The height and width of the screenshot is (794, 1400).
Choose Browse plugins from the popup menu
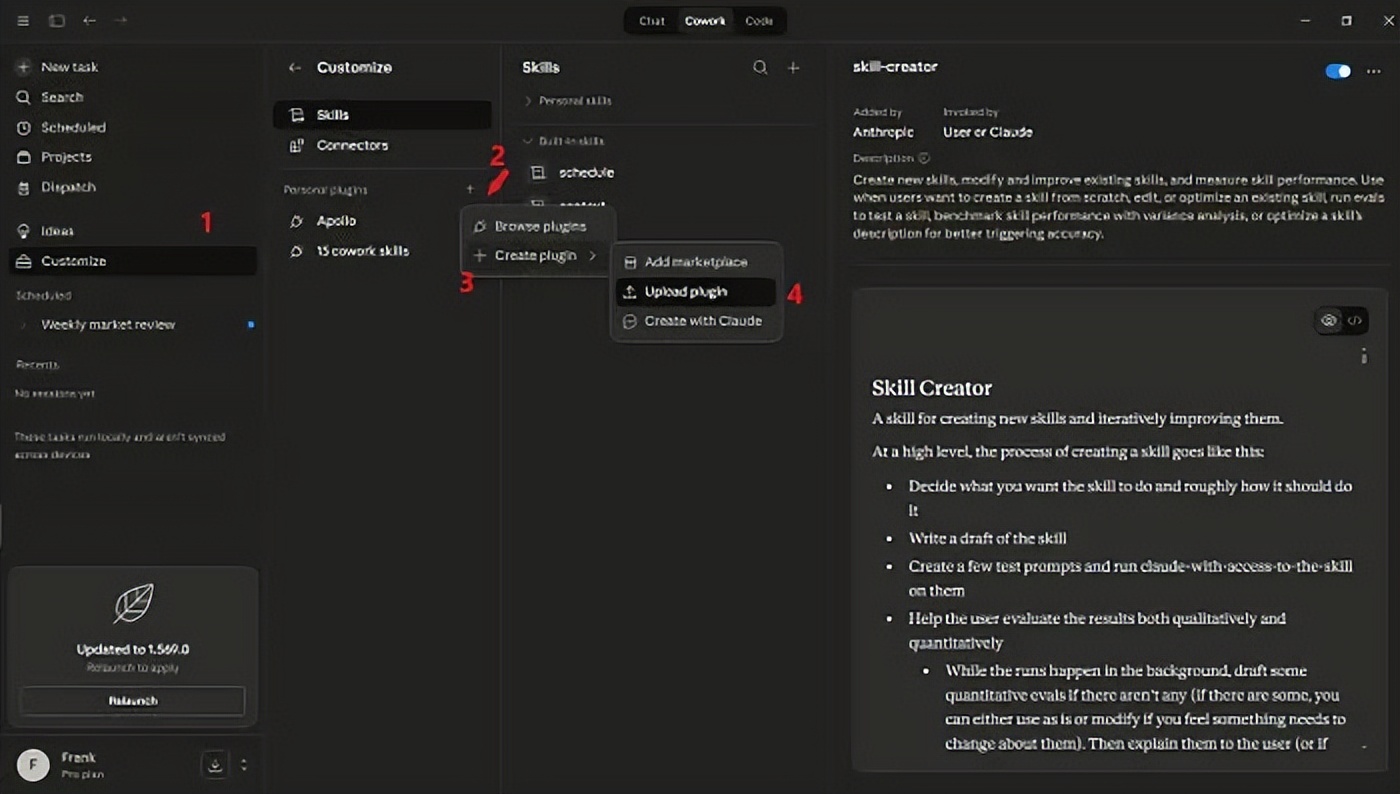pyautogui.click(x=538, y=227)
